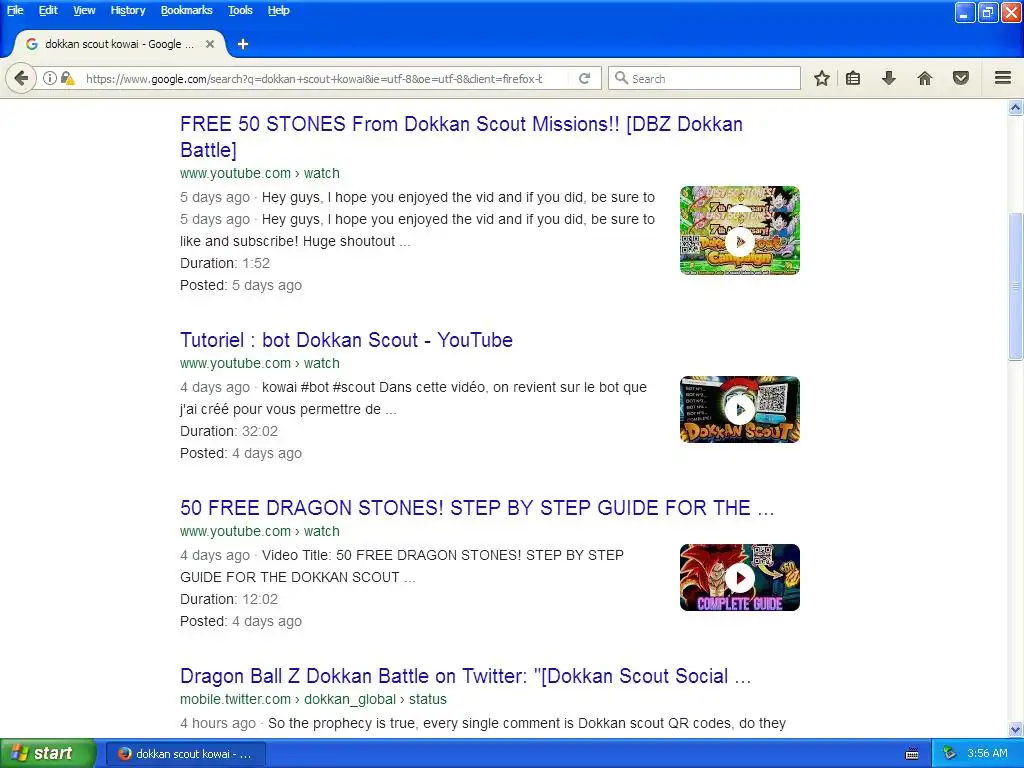Click the text Duration: 12:02
The width and height of the screenshot is (1024, 768).
(229, 599)
